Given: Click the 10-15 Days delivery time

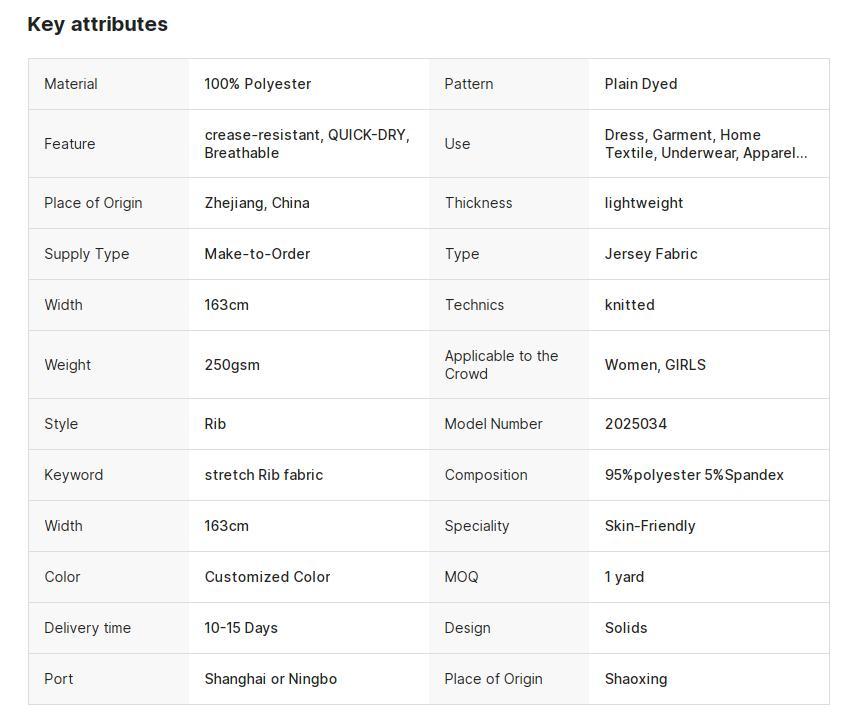Looking at the screenshot, I should pos(241,628).
